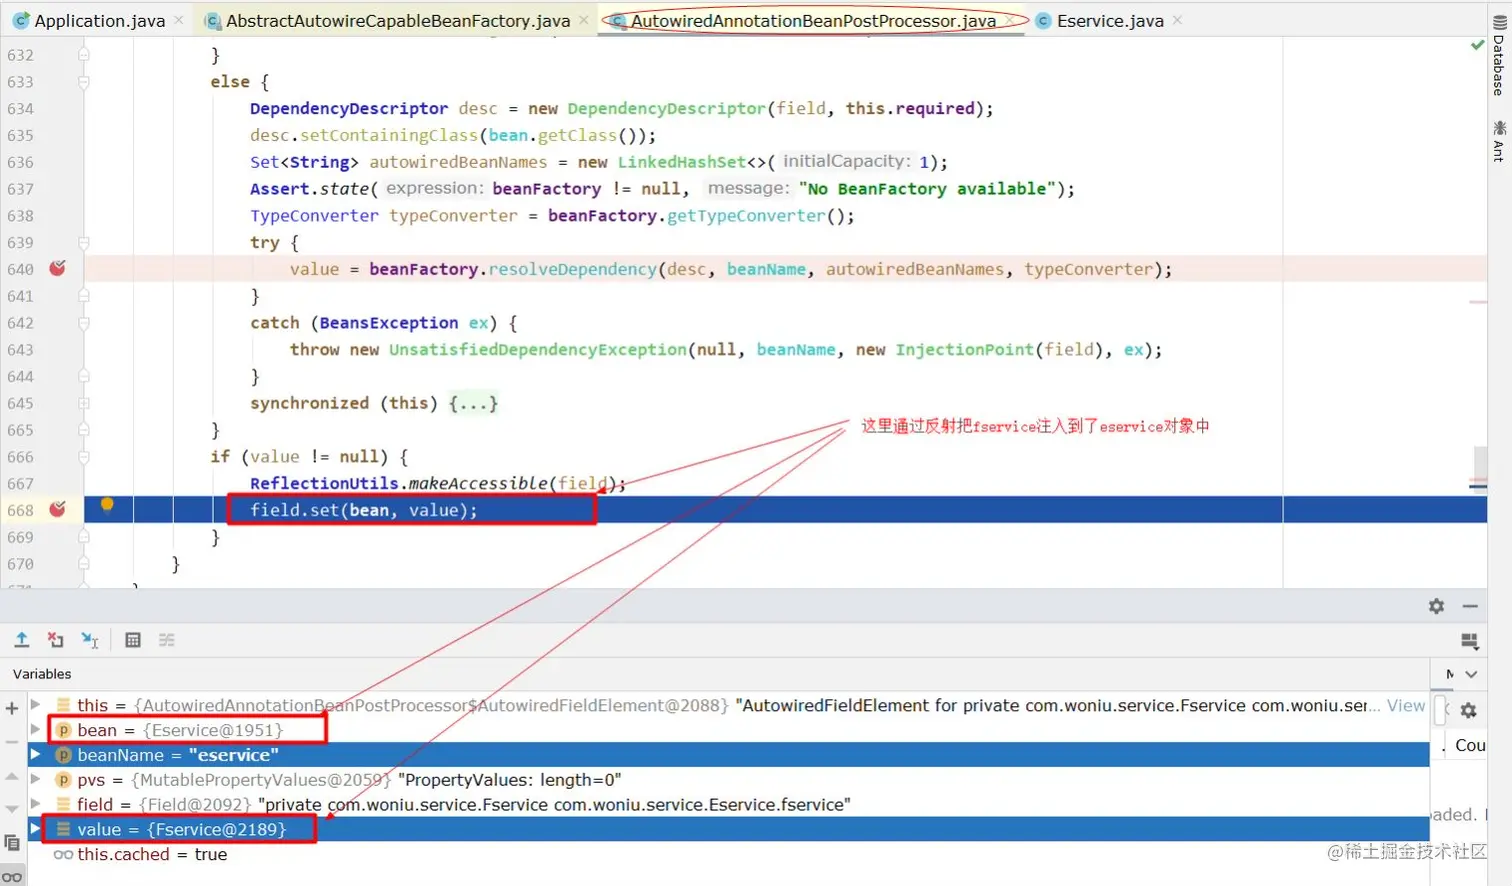Click the debugger icon with red X
The width and height of the screenshot is (1512, 886).
56,640
